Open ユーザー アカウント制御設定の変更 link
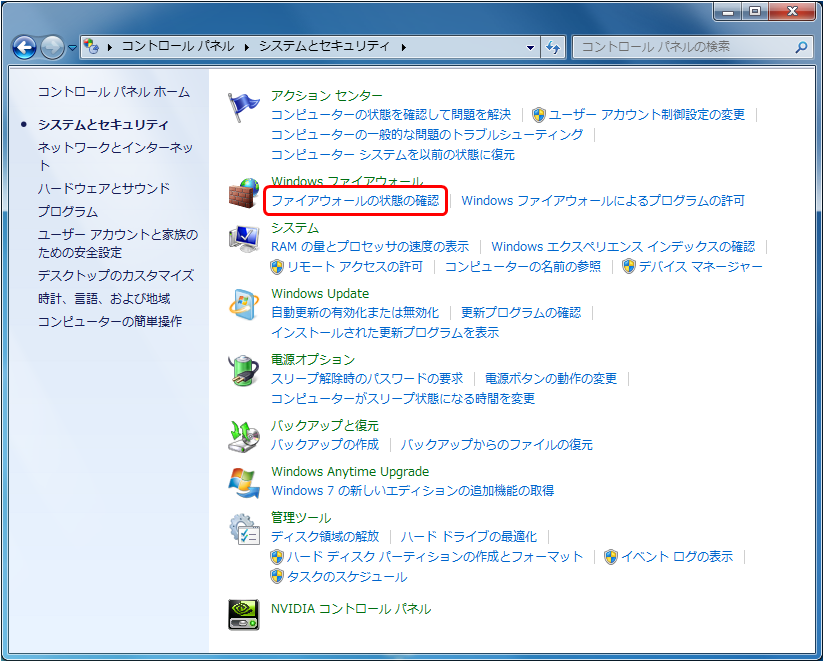Image resolution: width=824 pixels, height=662 pixels. tap(646, 115)
